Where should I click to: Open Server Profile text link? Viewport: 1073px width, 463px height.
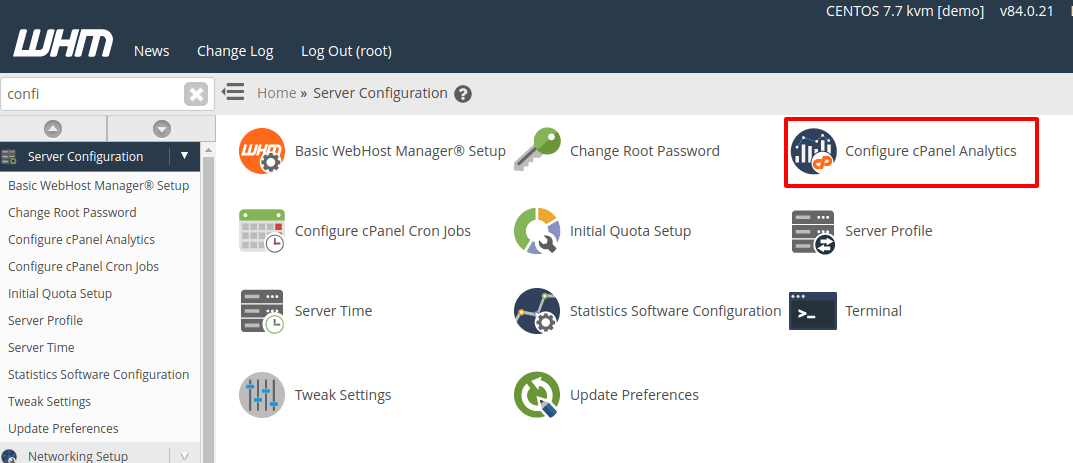coord(888,231)
